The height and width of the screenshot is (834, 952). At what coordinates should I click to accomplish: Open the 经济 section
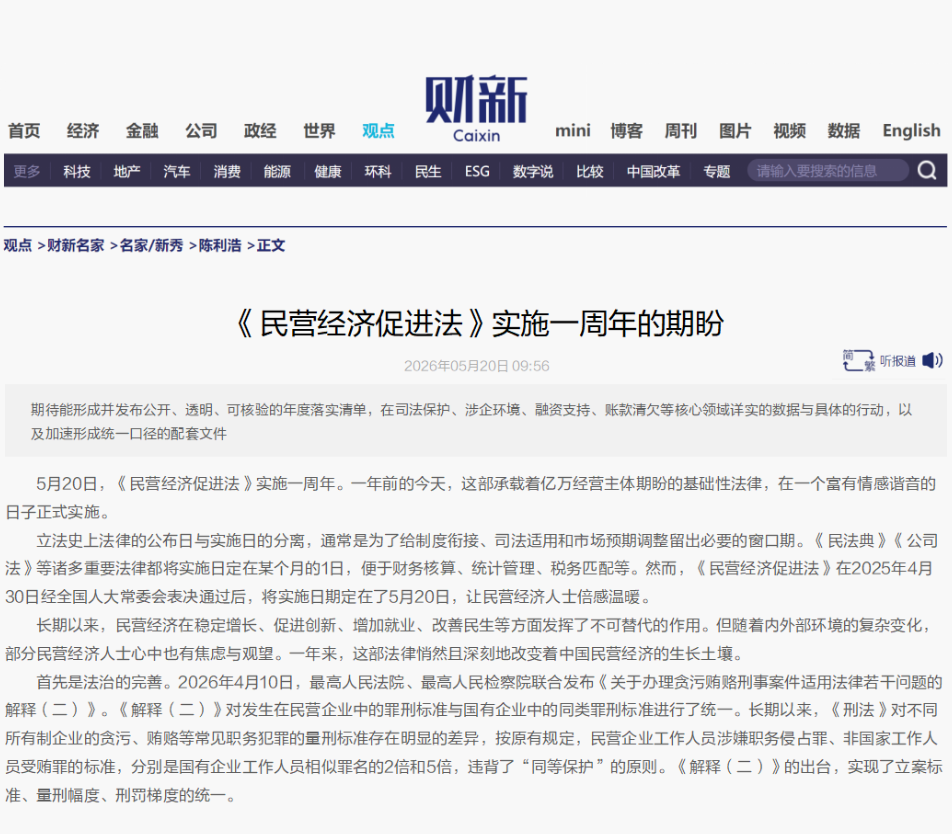[83, 131]
